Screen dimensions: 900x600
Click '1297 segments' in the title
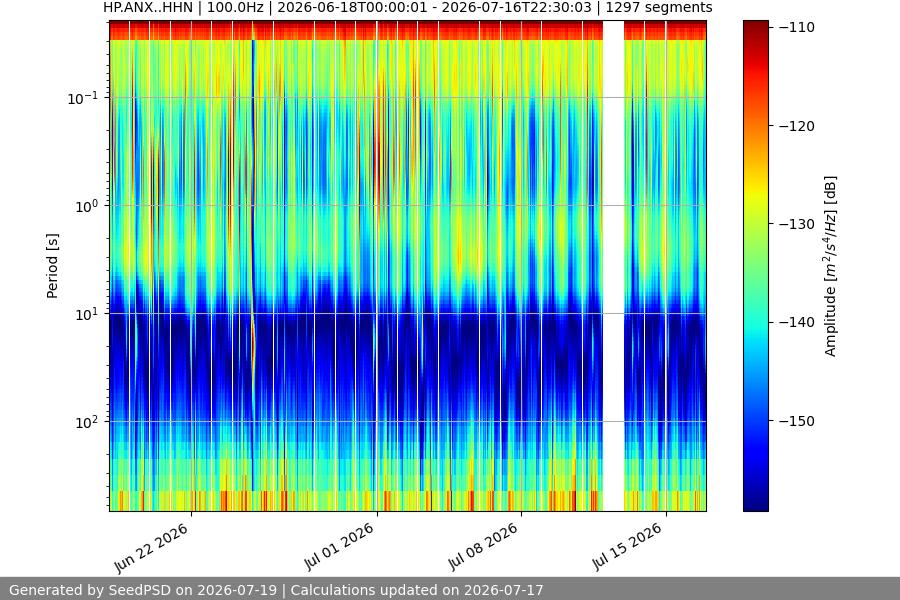(659, 8)
